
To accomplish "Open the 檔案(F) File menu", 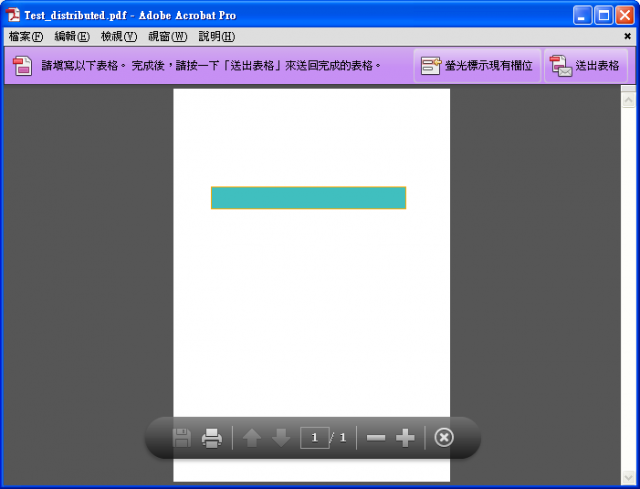I will point(26,37).
